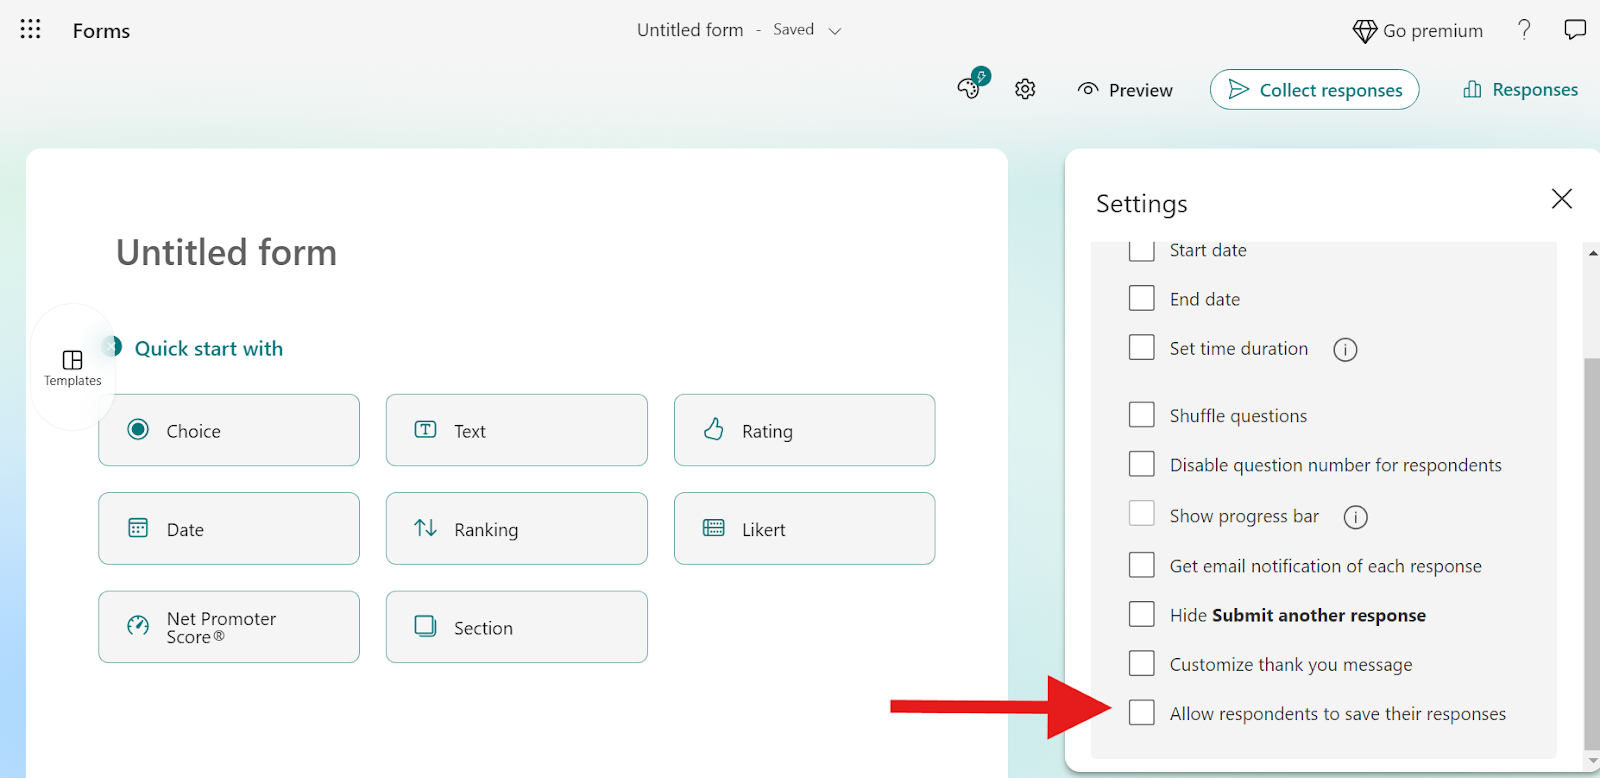This screenshot has width=1600, height=778.
Task: Add a Date question
Action: (229, 528)
